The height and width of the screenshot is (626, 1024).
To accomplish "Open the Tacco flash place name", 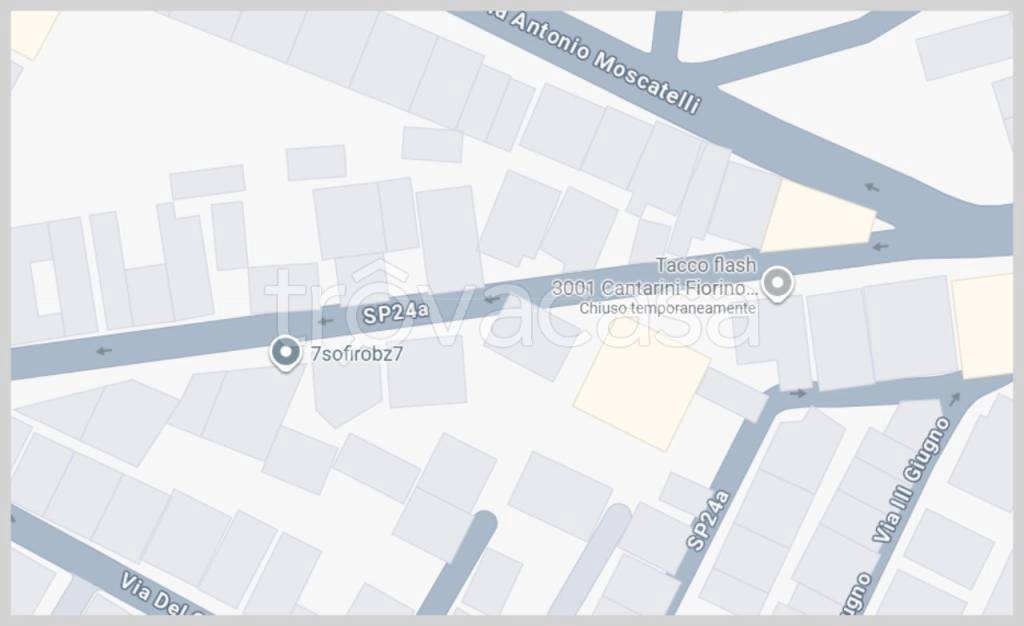I will pos(705,266).
